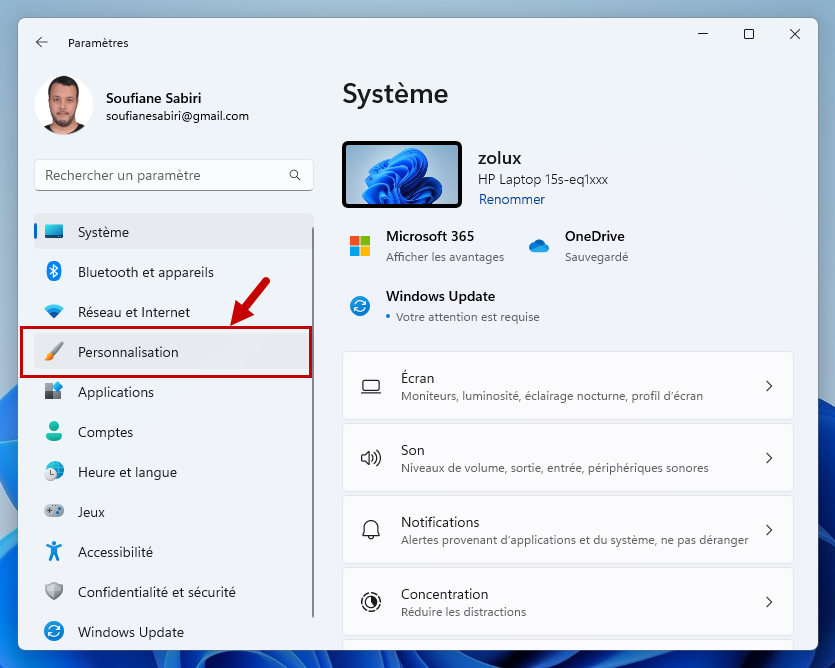Click the Soufiane Sabiri profile picture
The height and width of the screenshot is (668, 835).
point(64,105)
